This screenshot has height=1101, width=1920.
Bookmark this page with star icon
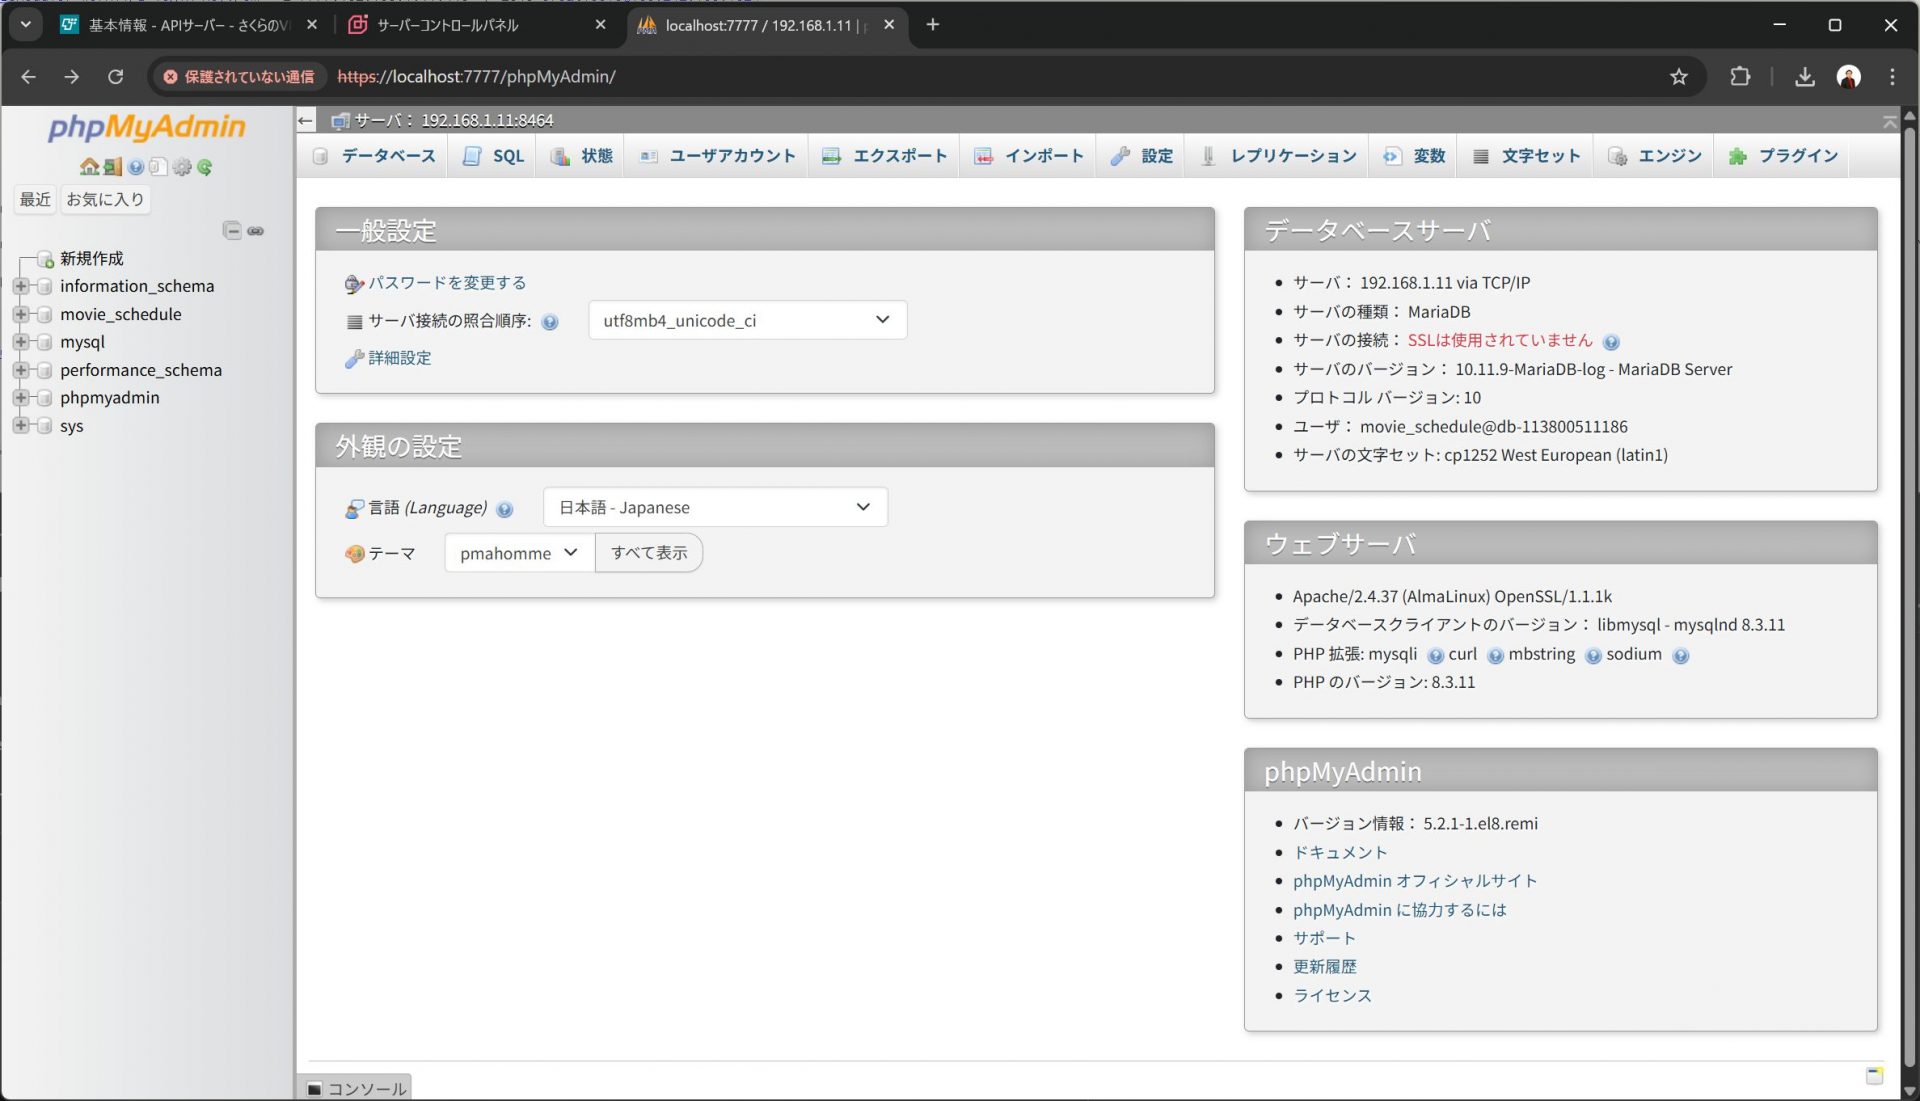pos(1679,77)
